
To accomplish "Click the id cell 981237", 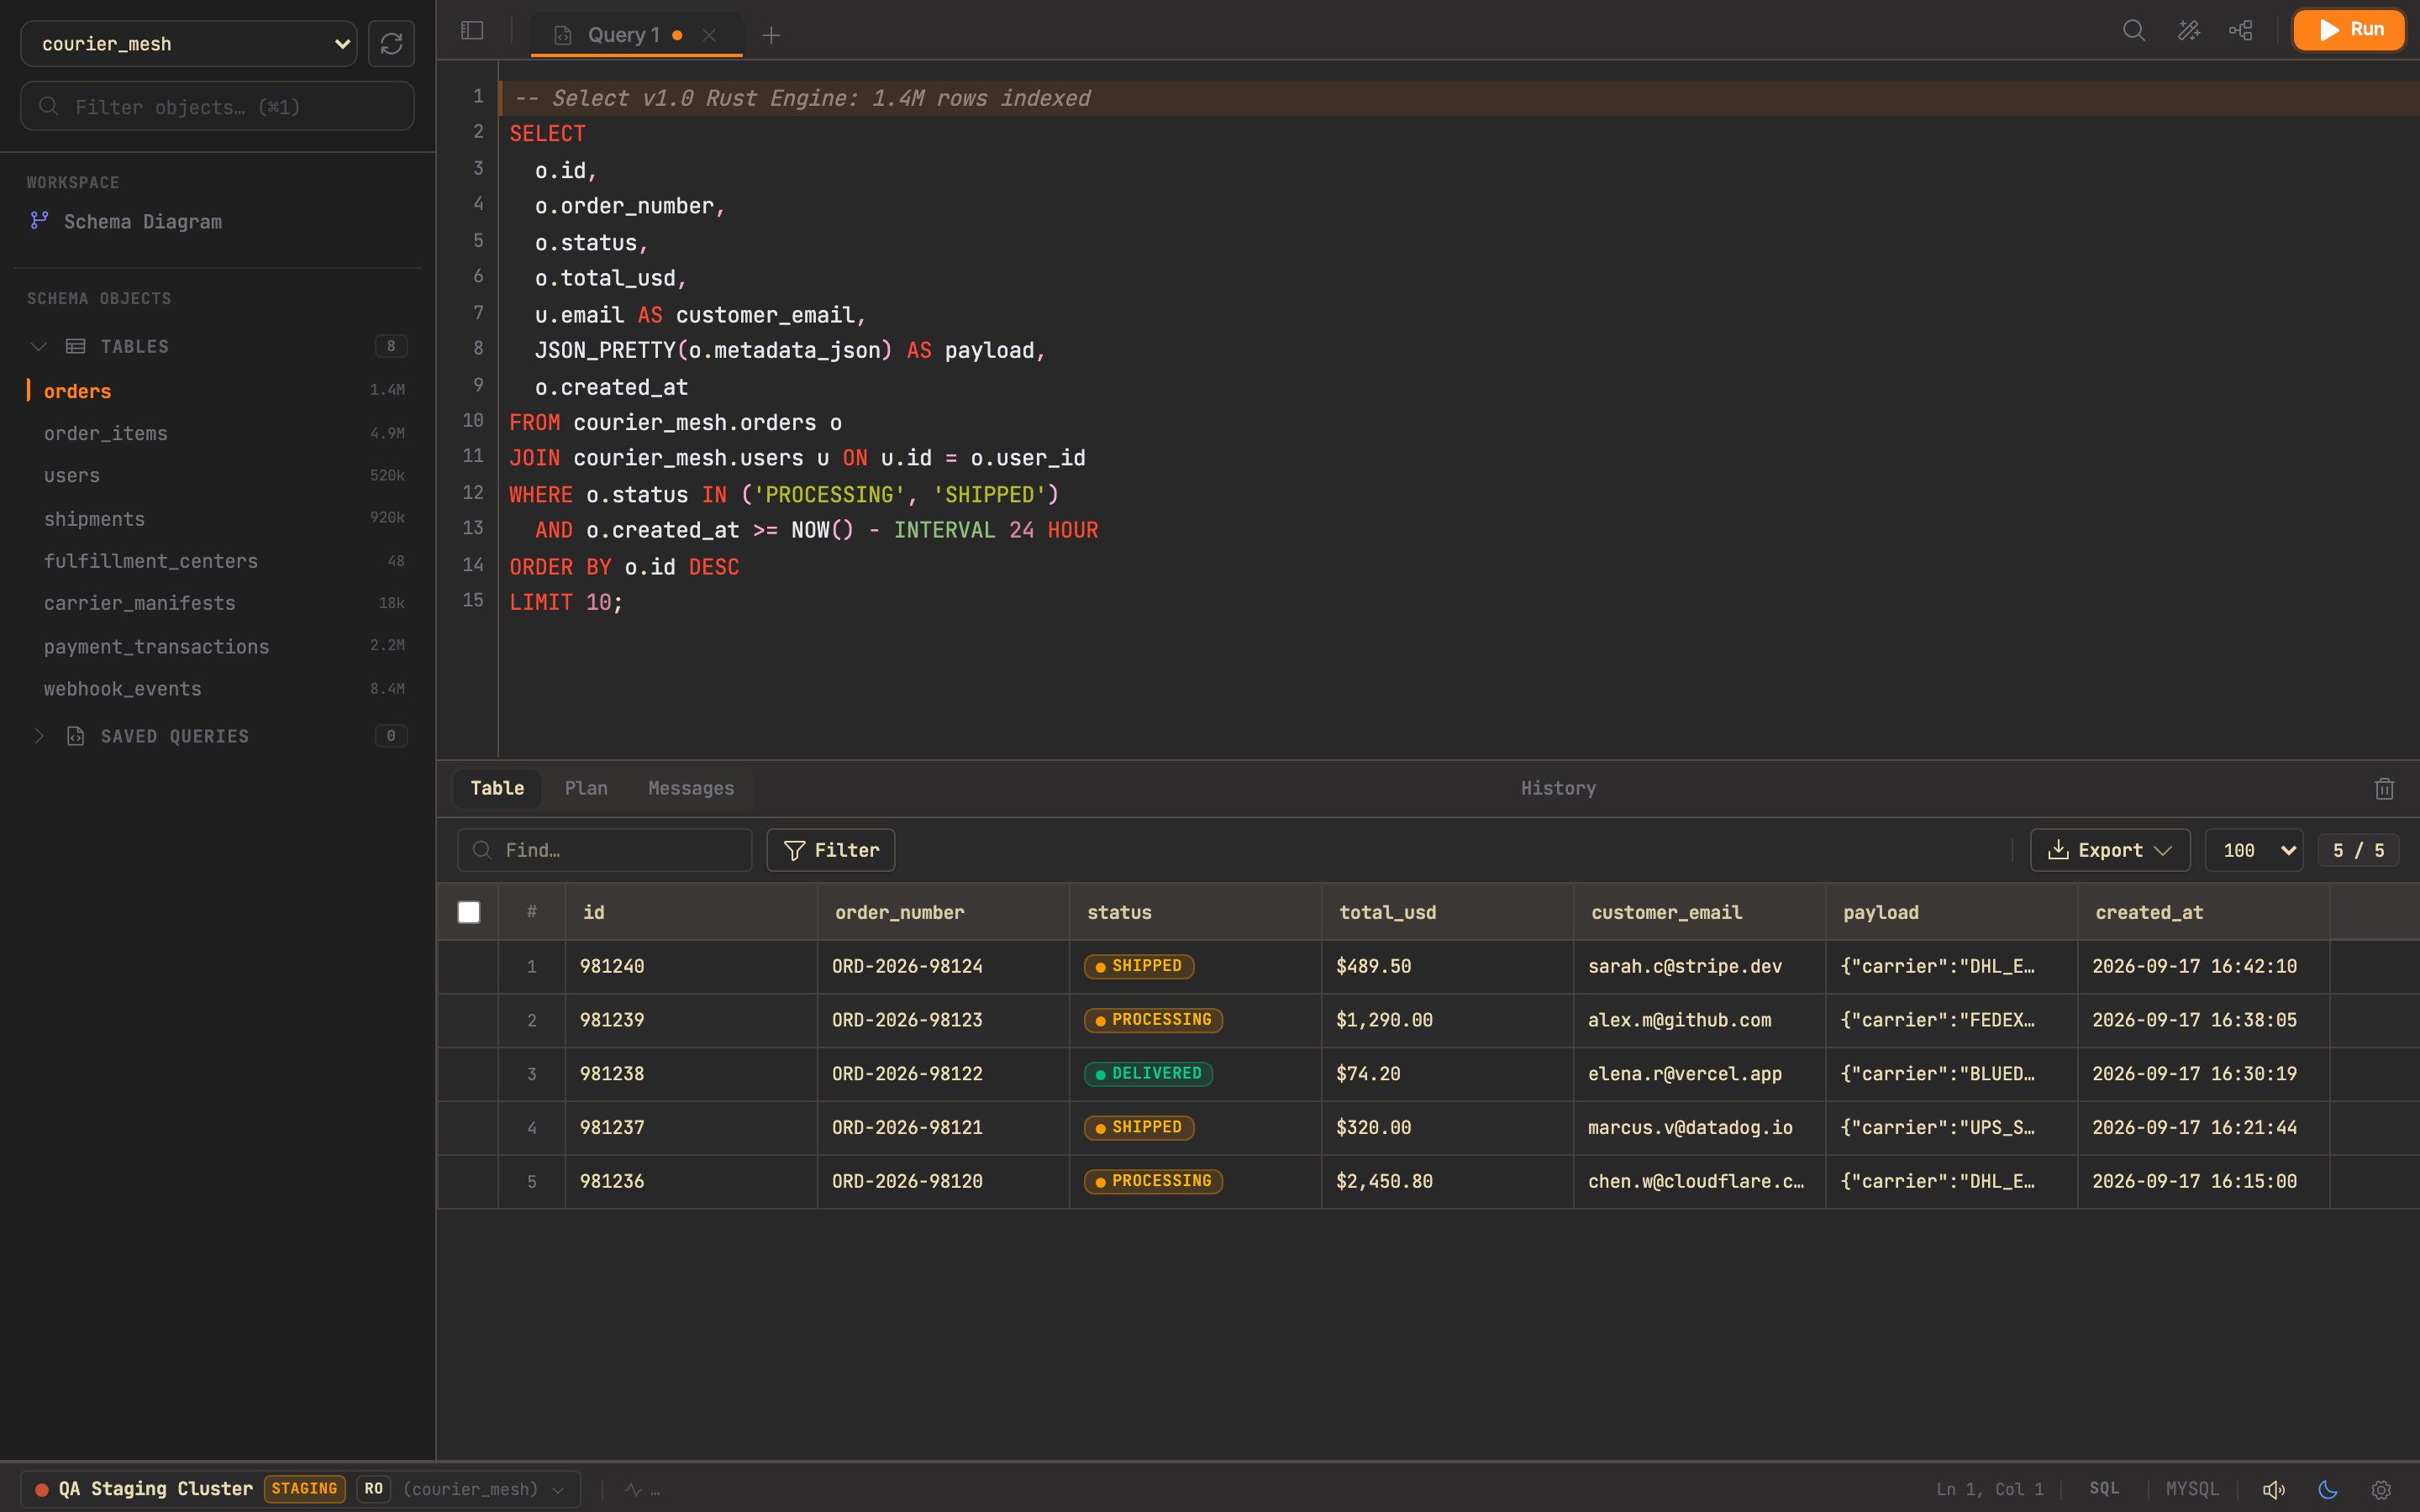I will 691,1127.
